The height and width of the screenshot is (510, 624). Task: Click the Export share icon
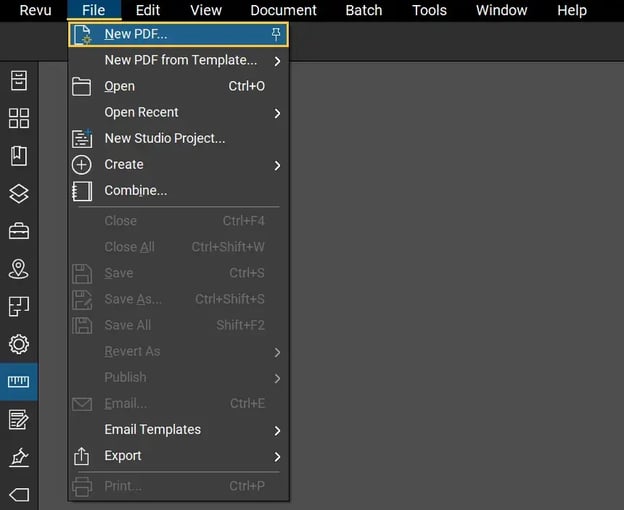coord(82,456)
